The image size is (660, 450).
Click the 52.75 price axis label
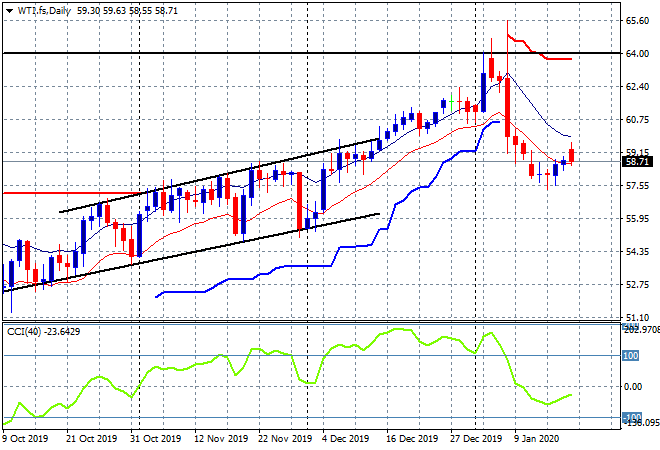(x=637, y=285)
